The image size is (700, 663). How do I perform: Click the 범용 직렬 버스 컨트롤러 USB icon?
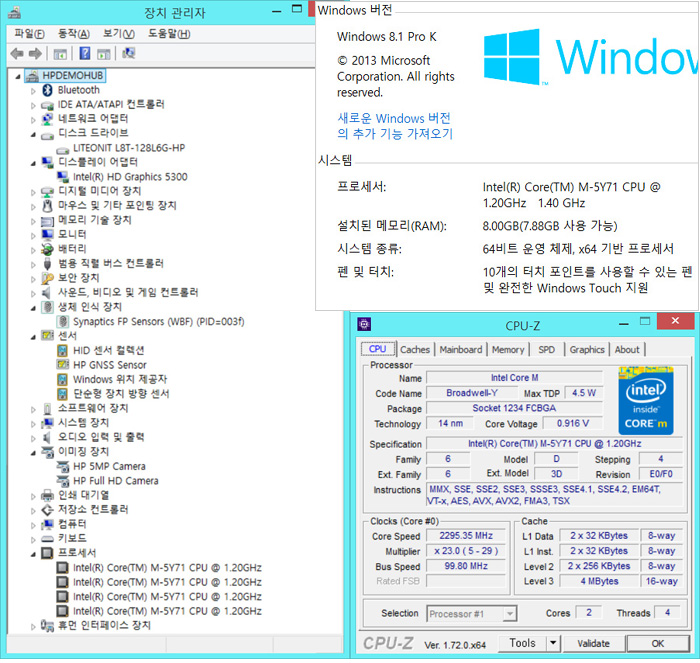(47, 263)
